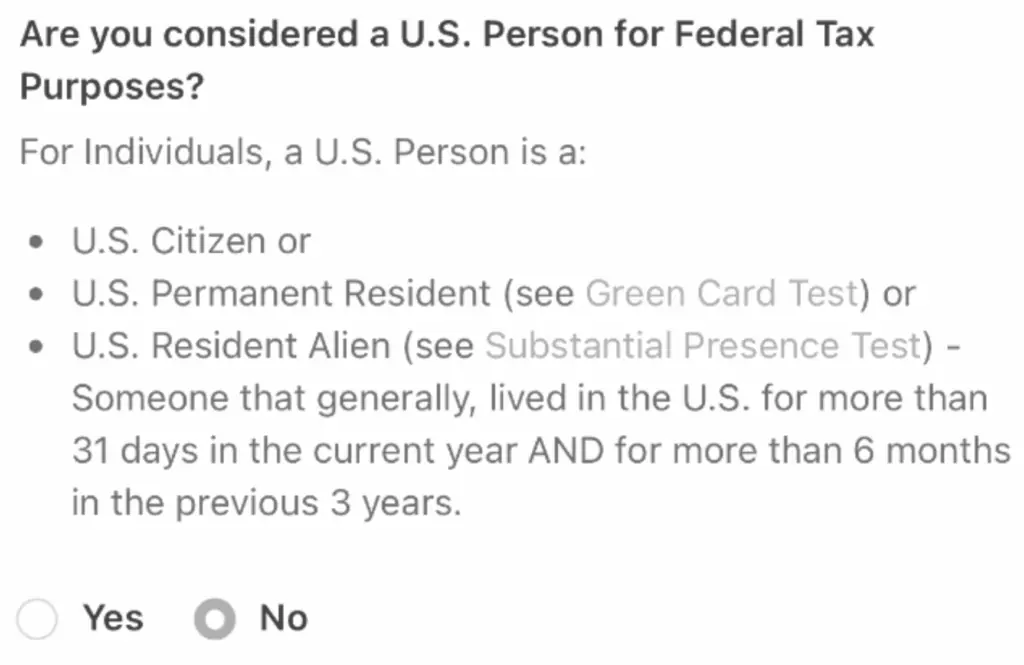Click the 'in the previous 3 years' line
The image size is (1024, 665).
[266, 503]
